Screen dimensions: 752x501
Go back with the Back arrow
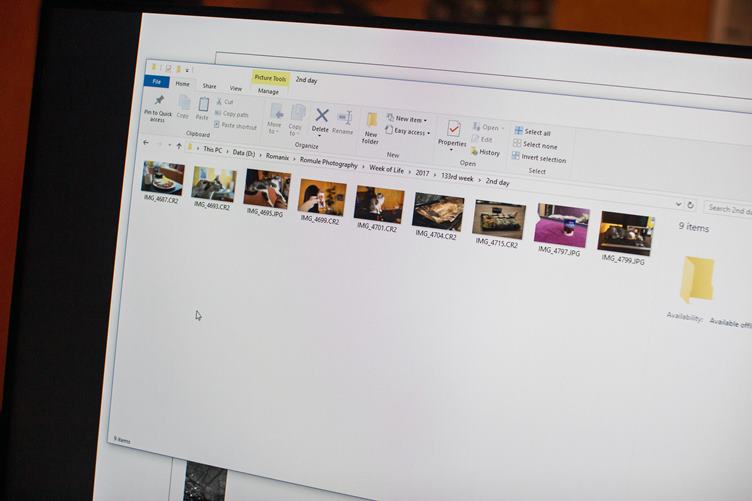click(146, 142)
